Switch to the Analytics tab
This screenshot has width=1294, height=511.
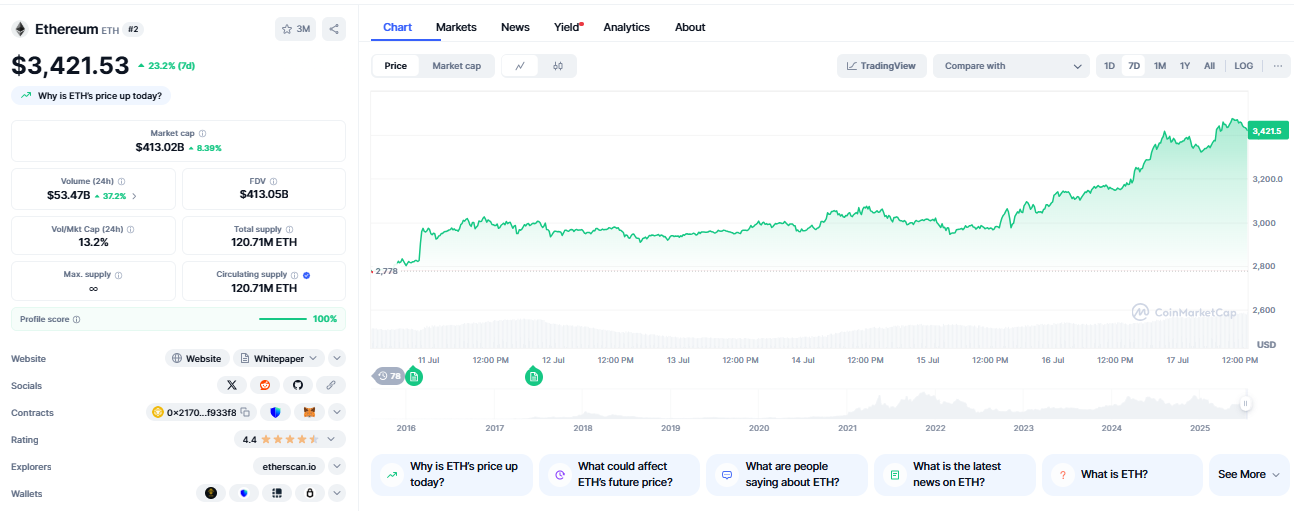point(626,27)
